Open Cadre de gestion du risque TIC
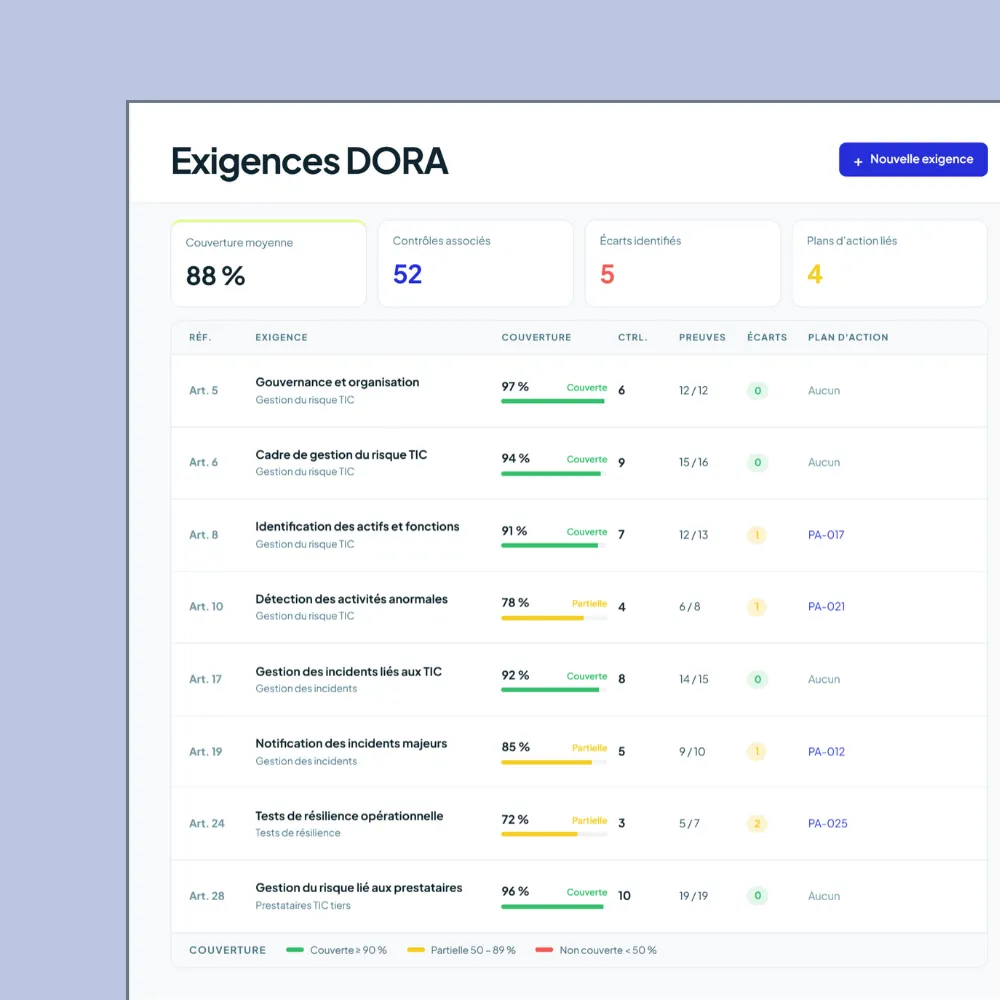The height and width of the screenshot is (1000, 1000). [341, 455]
